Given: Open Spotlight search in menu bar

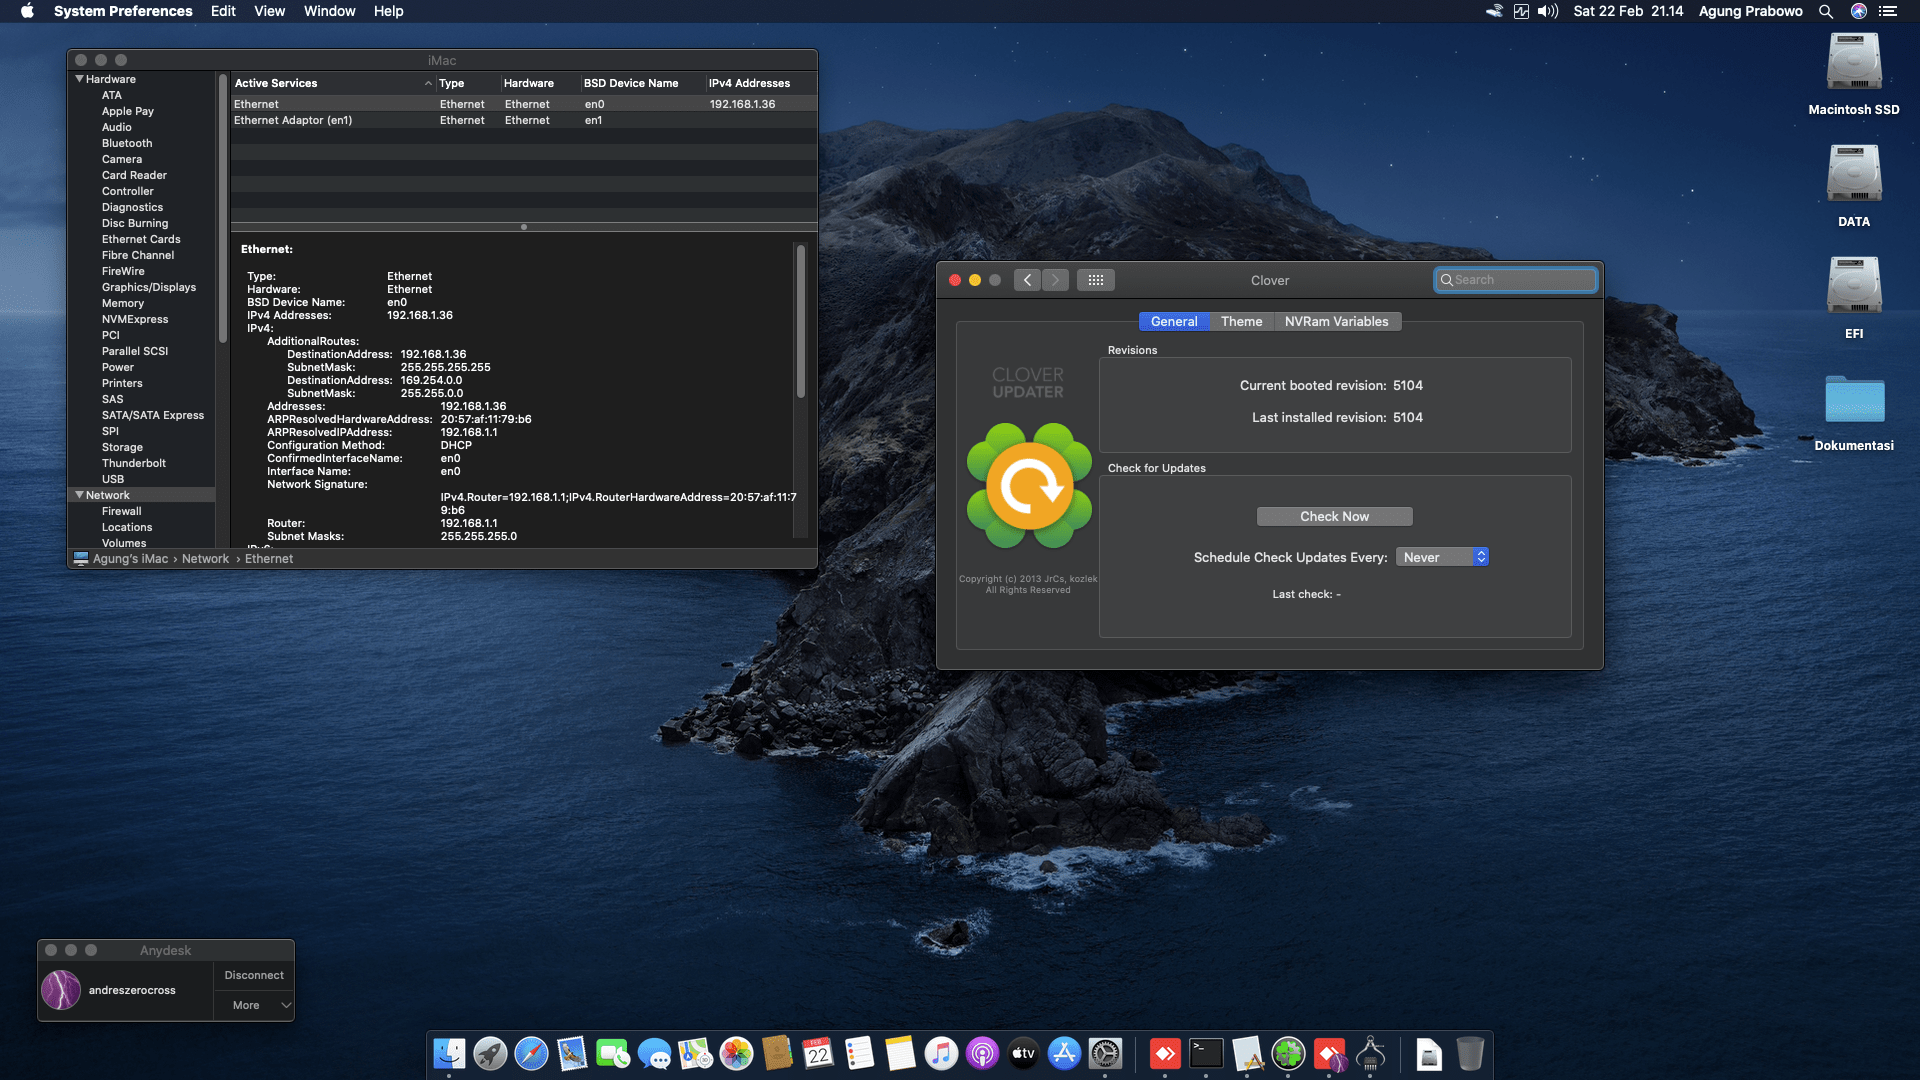Looking at the screenshot, I should pyautogui.click(x=1825, y=11).
